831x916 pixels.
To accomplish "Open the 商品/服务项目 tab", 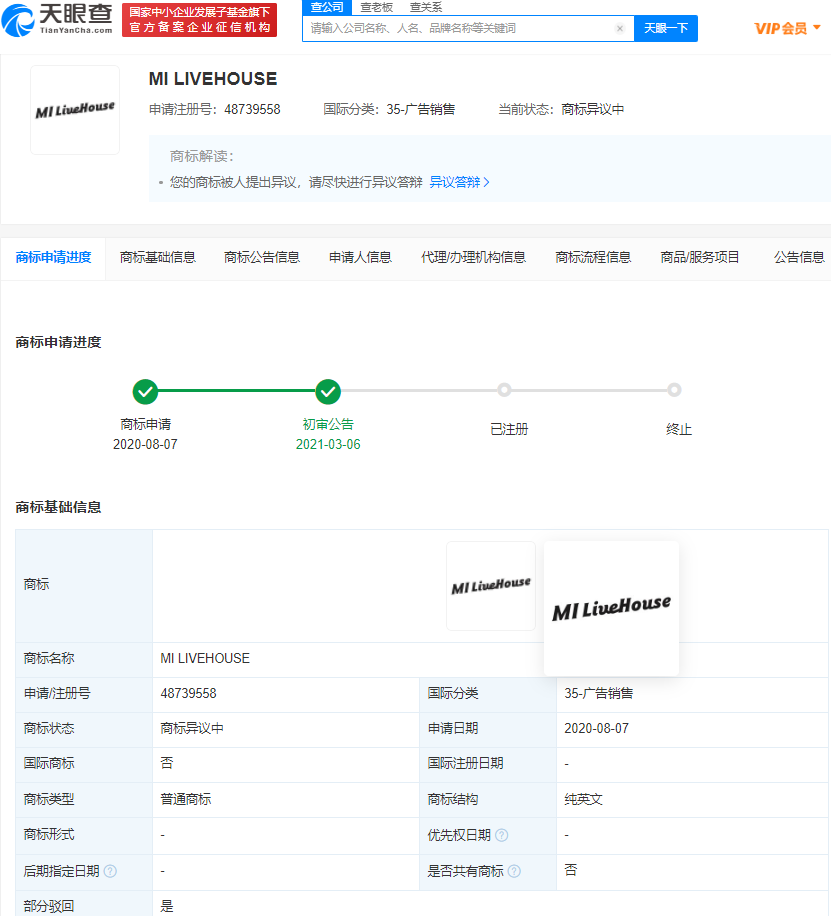I will pyautogui.click(x=700, y=258).
